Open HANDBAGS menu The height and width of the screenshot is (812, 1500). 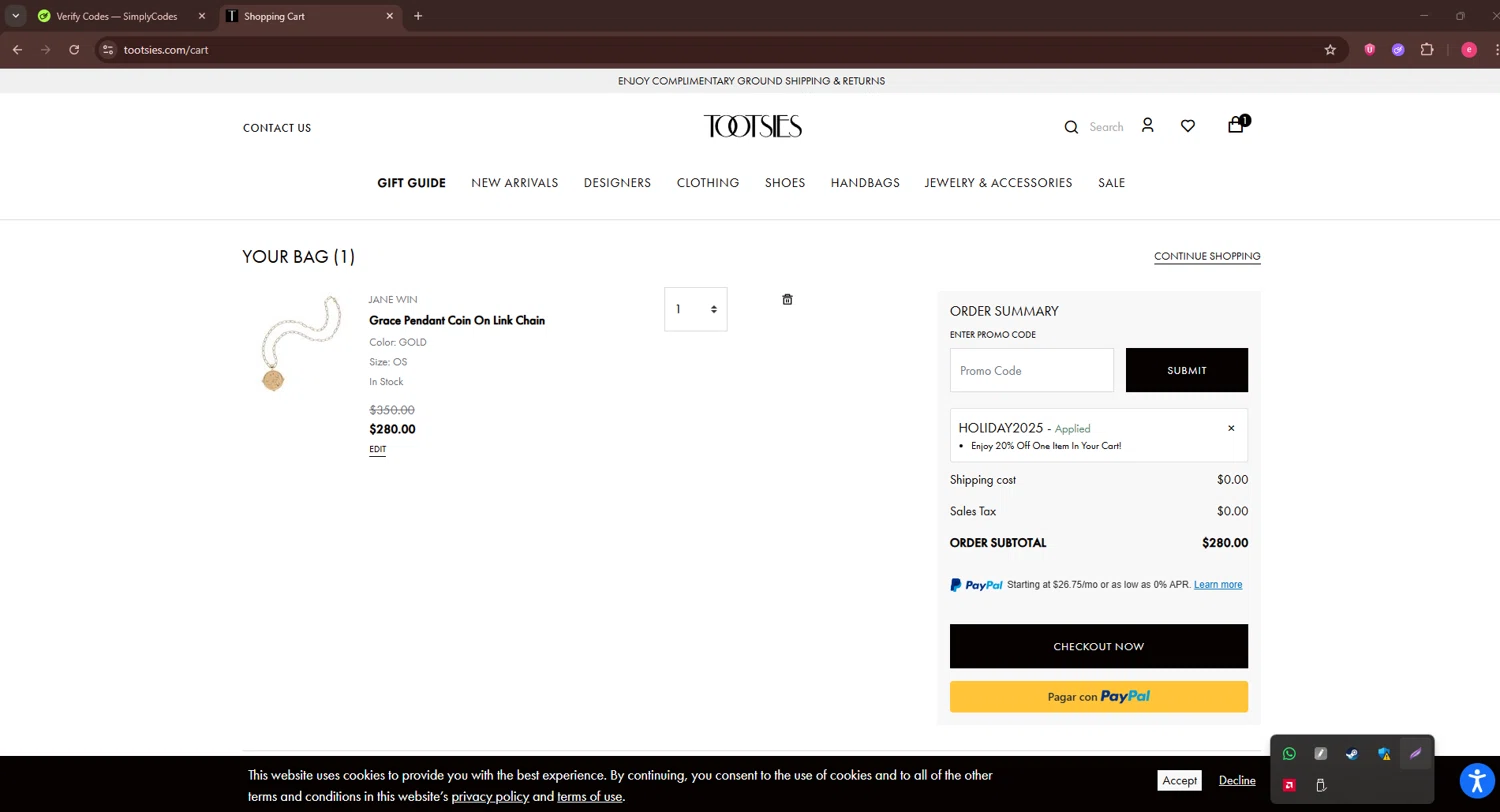point(865,183)
